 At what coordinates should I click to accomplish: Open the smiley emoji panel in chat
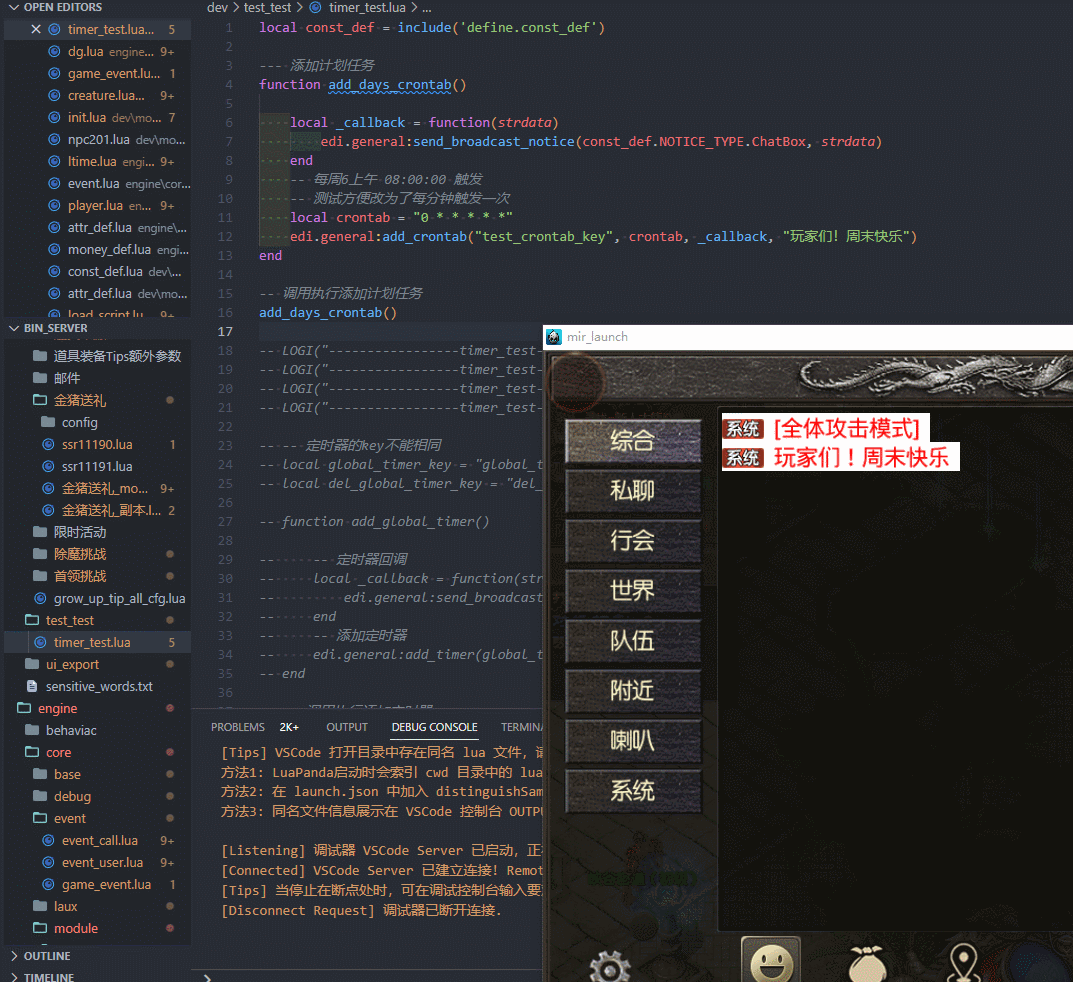click(770, 963)
